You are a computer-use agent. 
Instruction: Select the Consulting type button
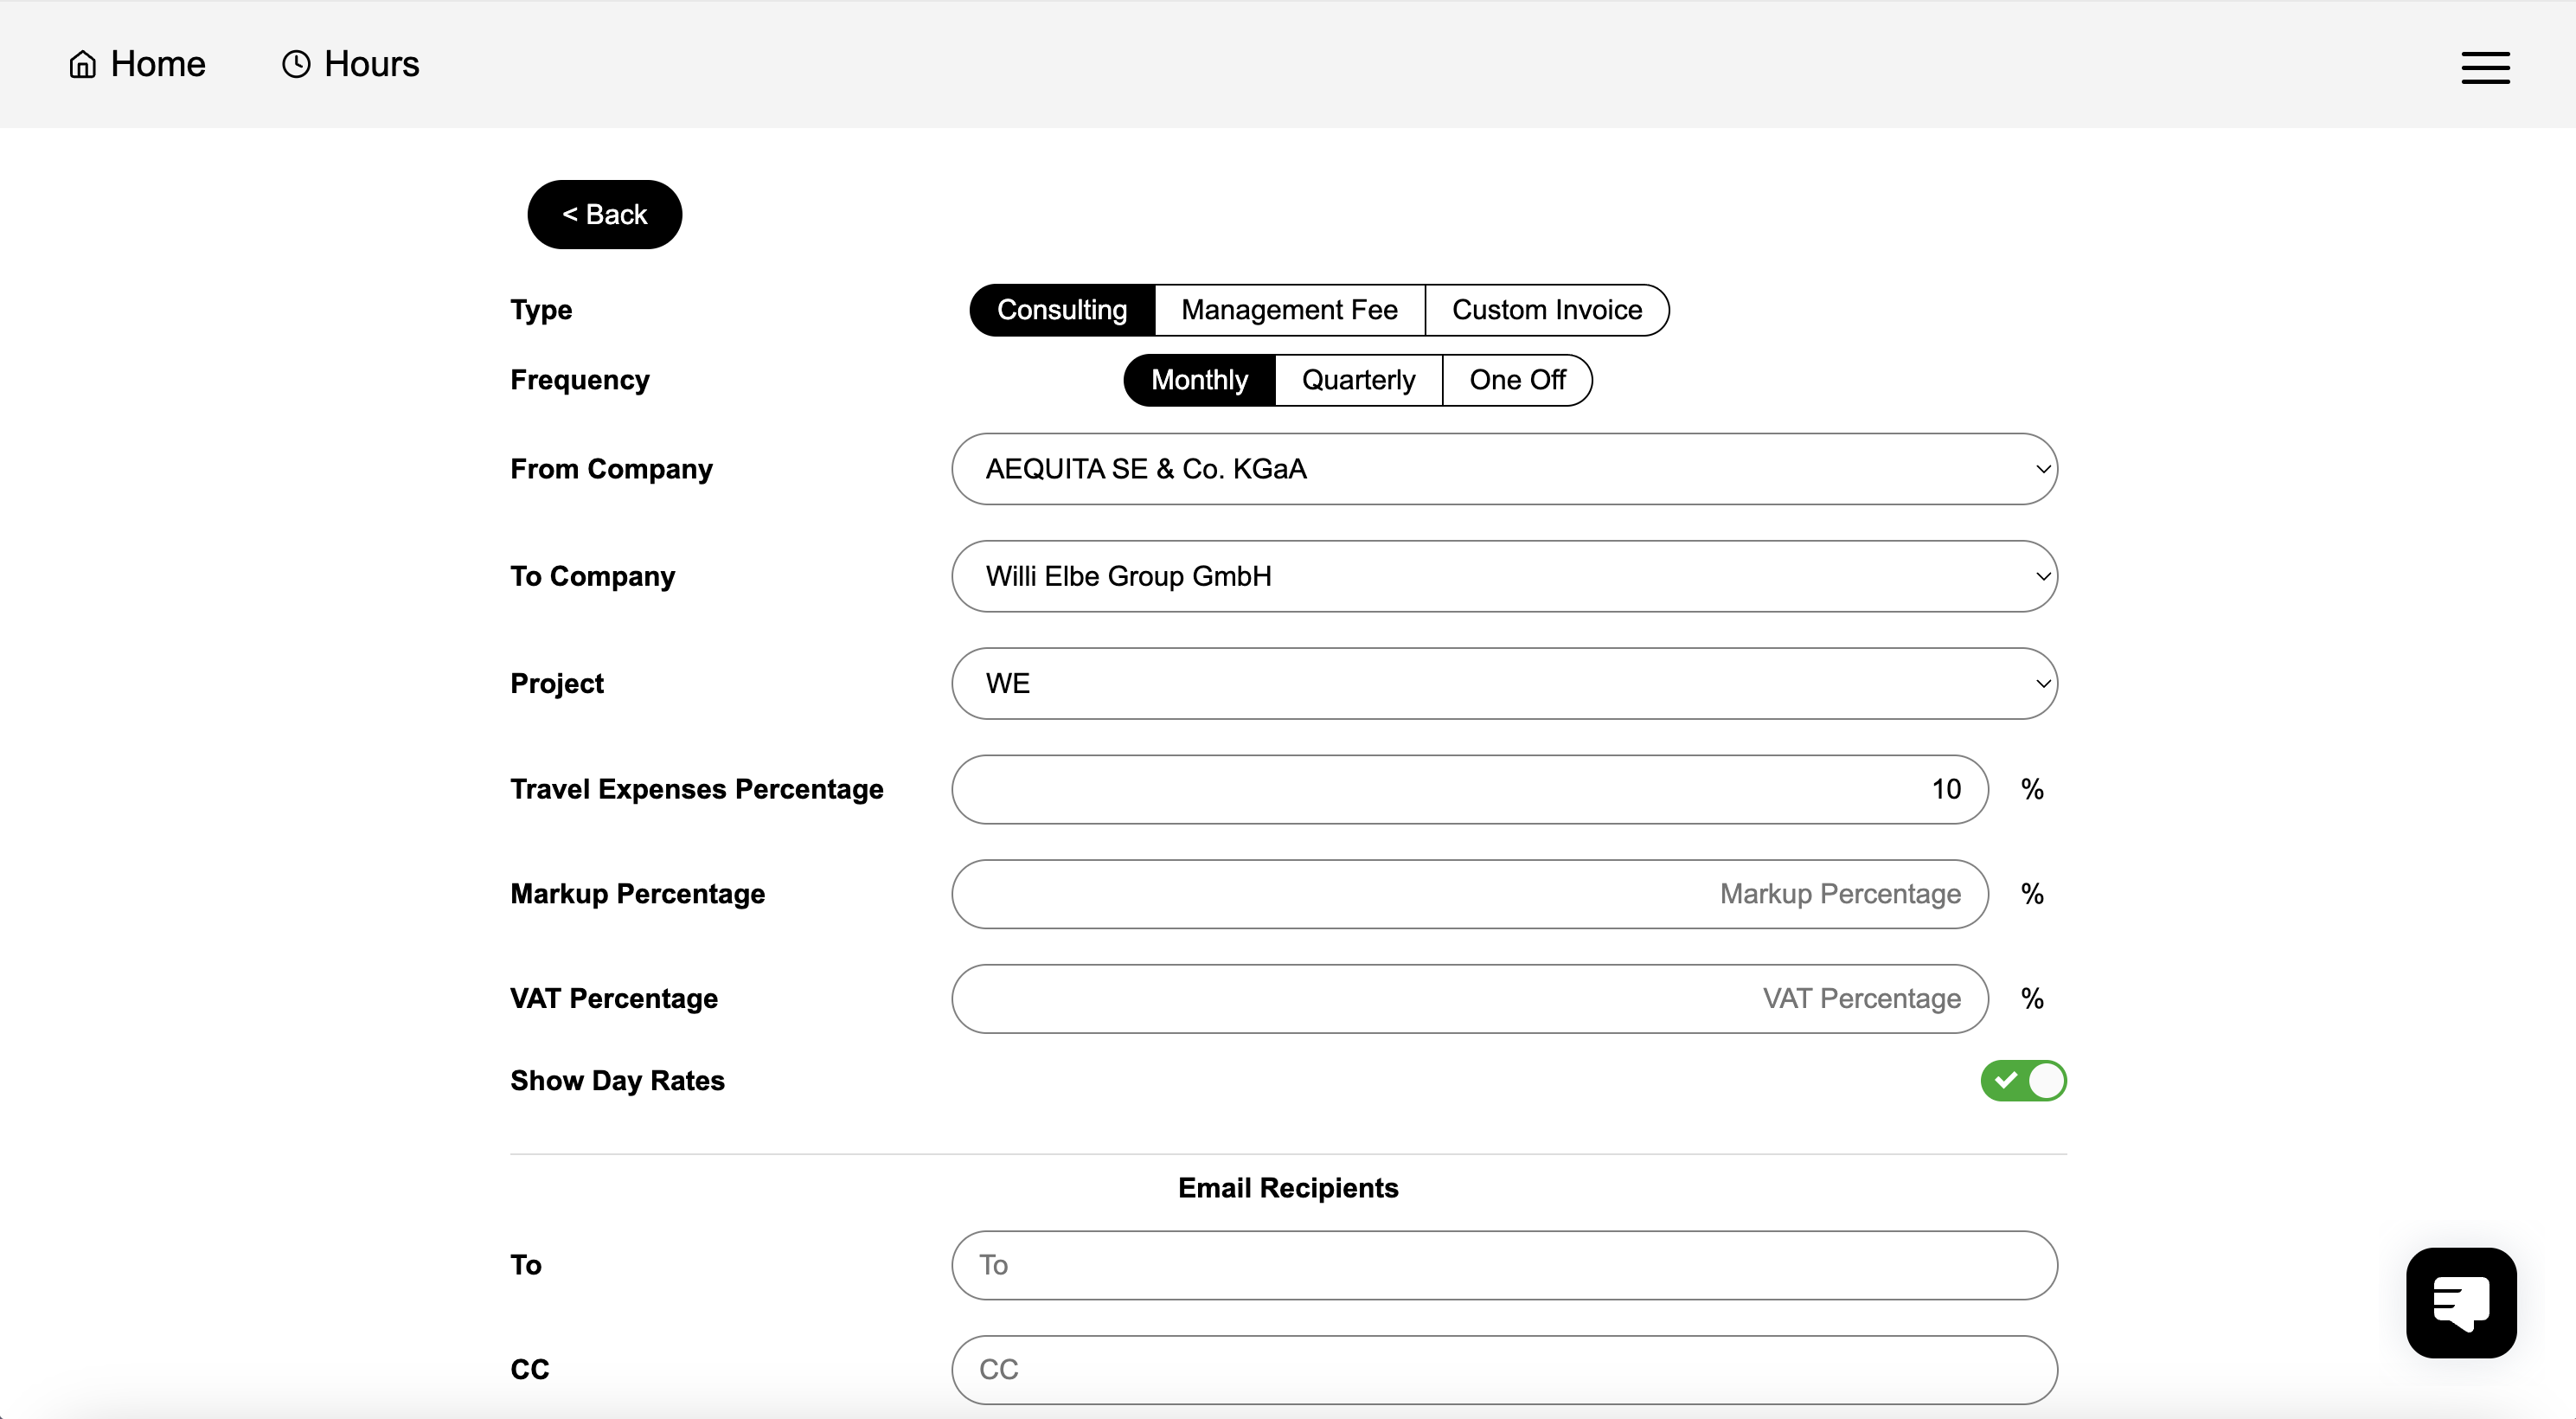tap(1061, 310)
